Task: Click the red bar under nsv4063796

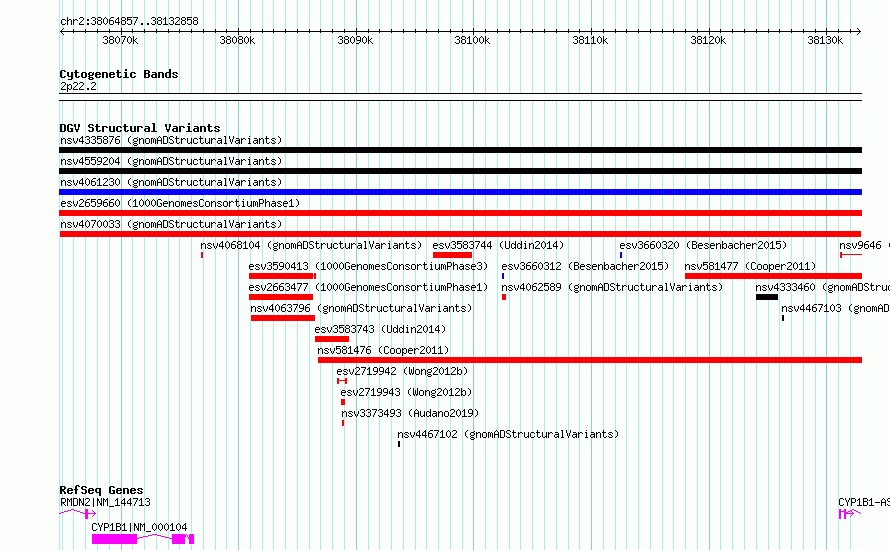Action: tap(283, 318)
